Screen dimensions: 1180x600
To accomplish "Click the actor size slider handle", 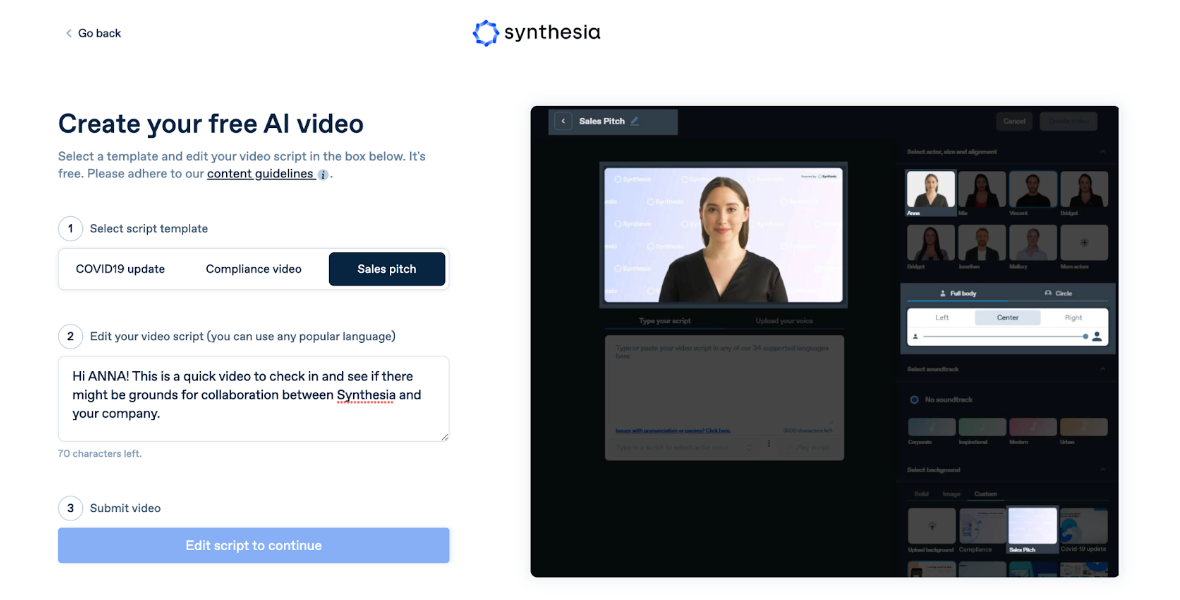I will coord(1085,337).
